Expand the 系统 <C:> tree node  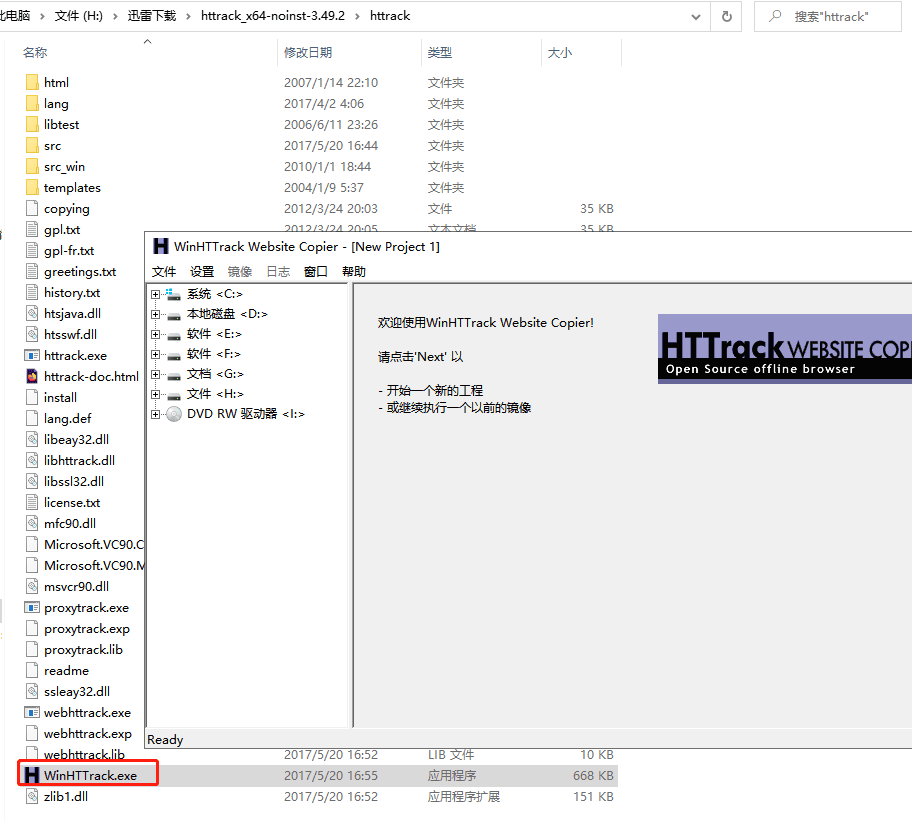[155, 294]
